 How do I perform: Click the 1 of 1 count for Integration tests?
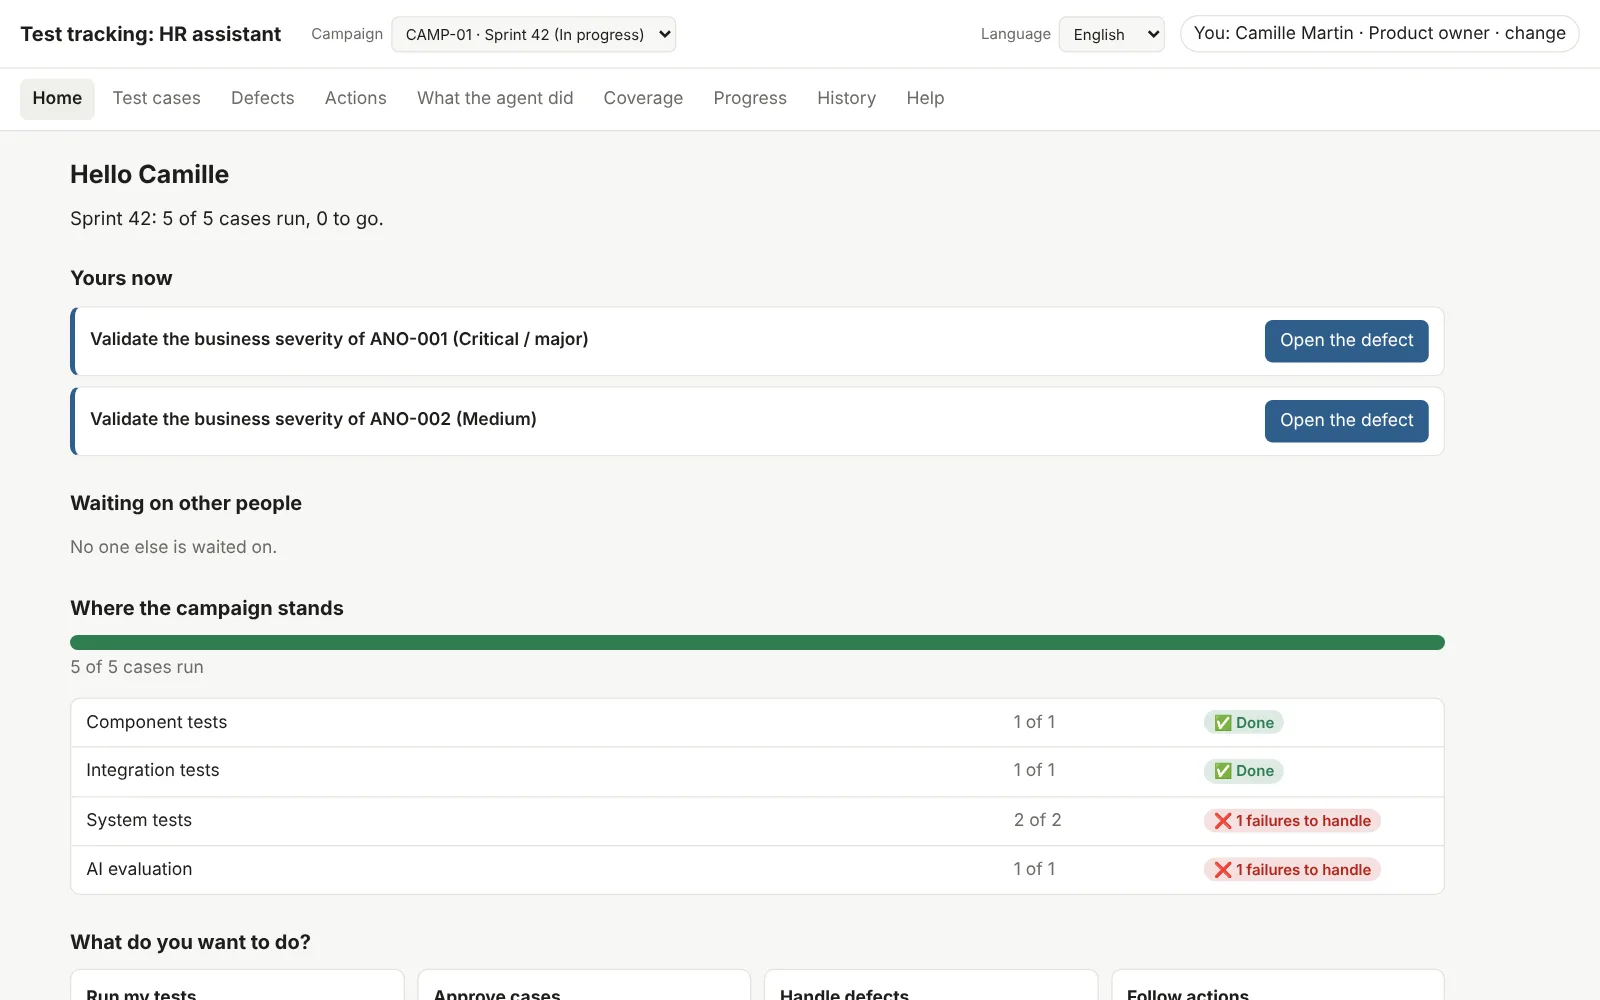(1034, 770)
